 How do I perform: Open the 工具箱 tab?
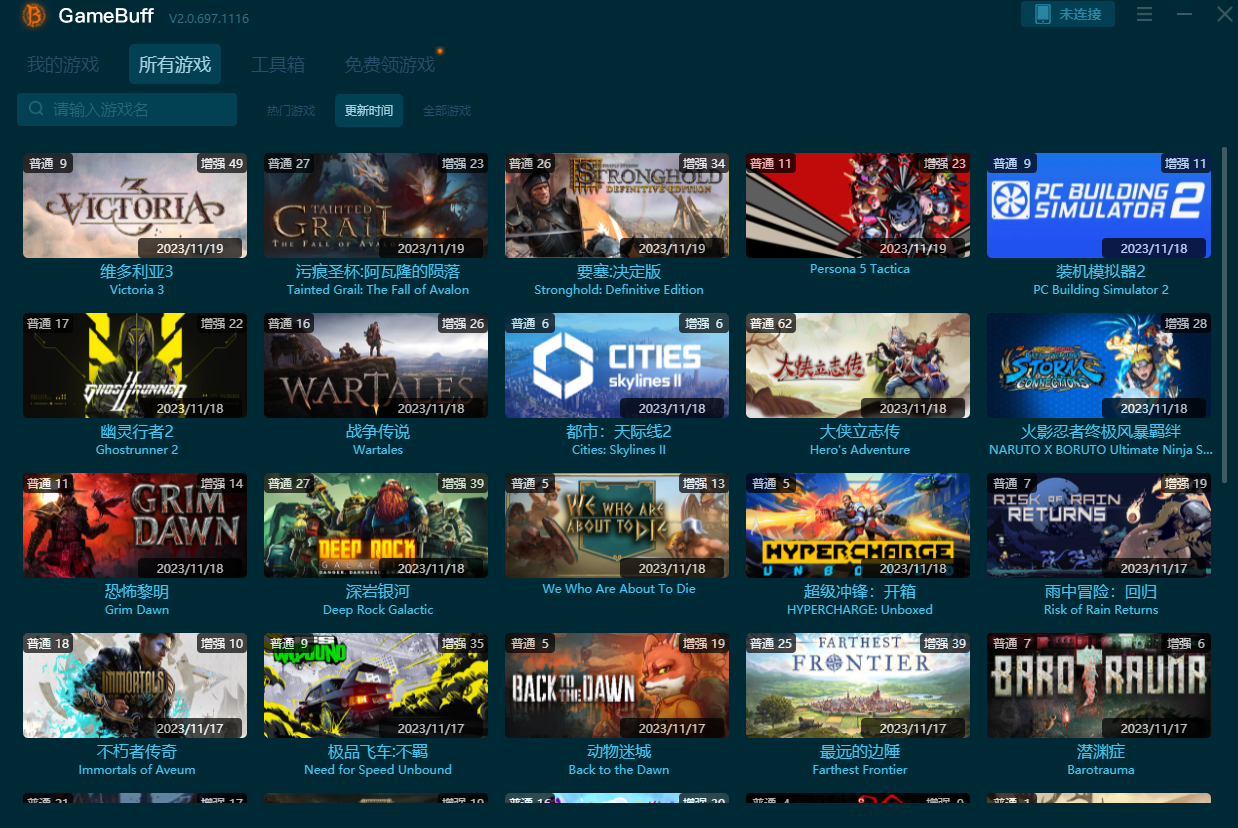(278, 65)
